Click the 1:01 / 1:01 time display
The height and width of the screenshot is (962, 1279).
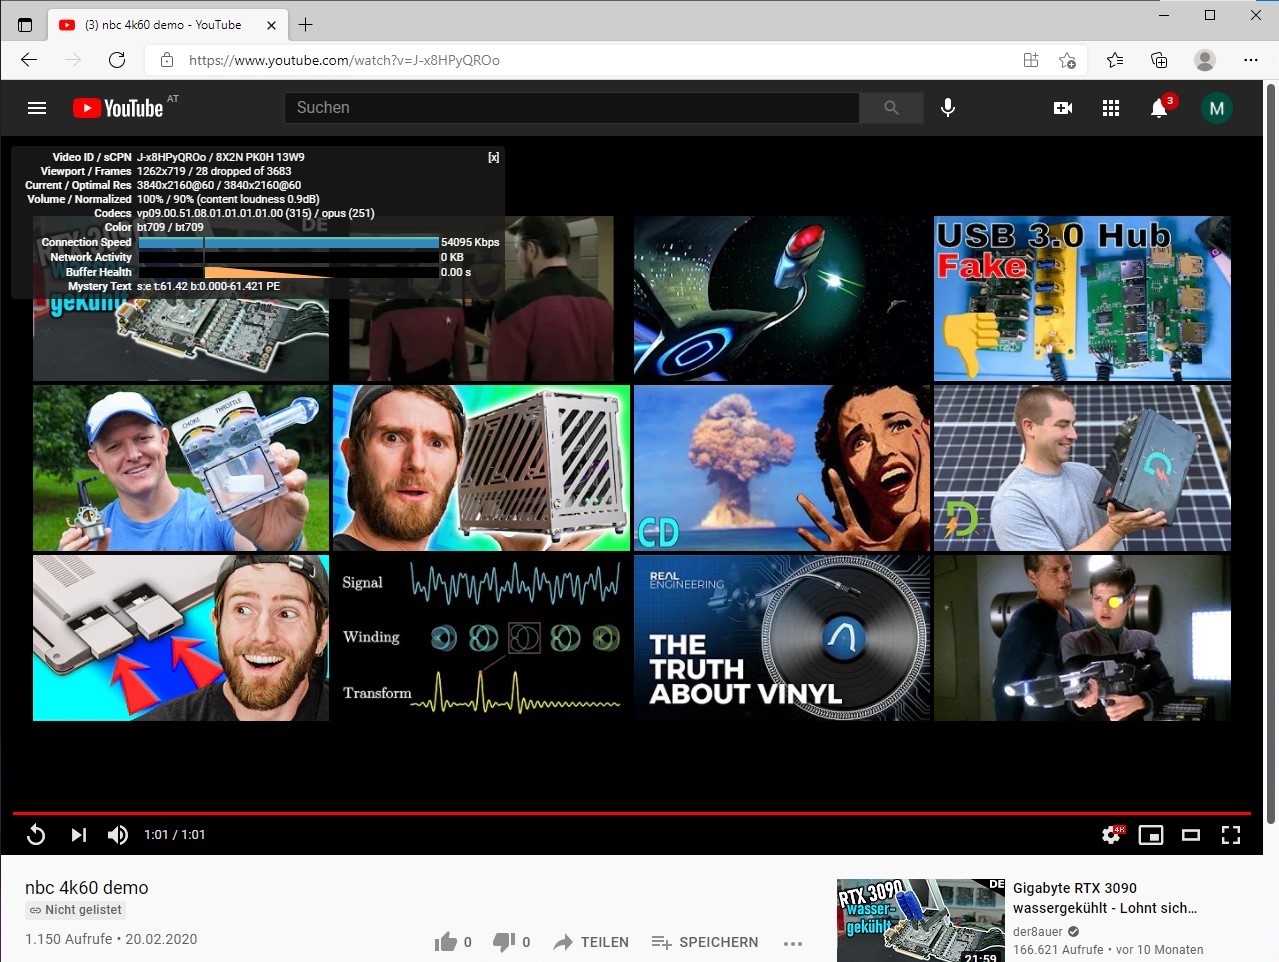(175, 835)
